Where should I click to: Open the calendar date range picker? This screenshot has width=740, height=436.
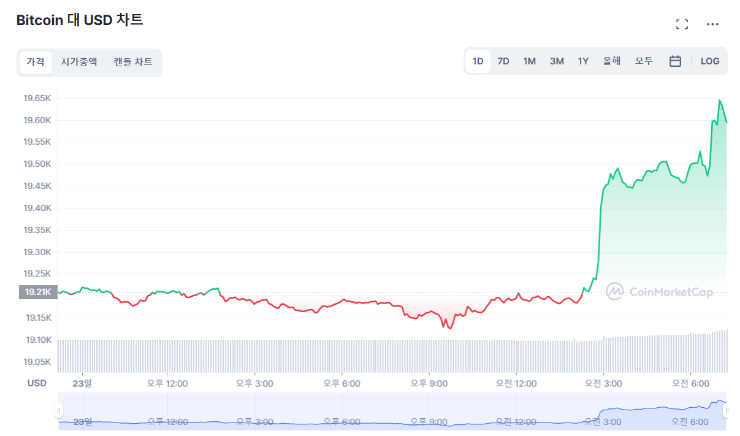click(675, 61)
